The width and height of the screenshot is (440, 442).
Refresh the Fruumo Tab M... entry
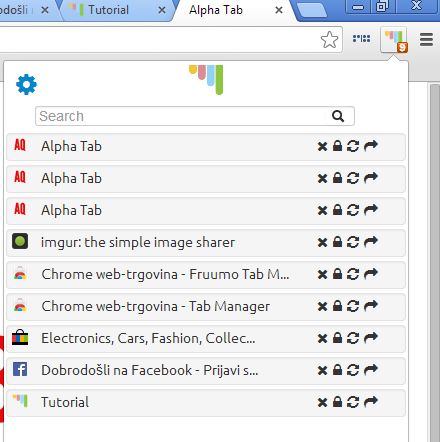pos(353,274)
